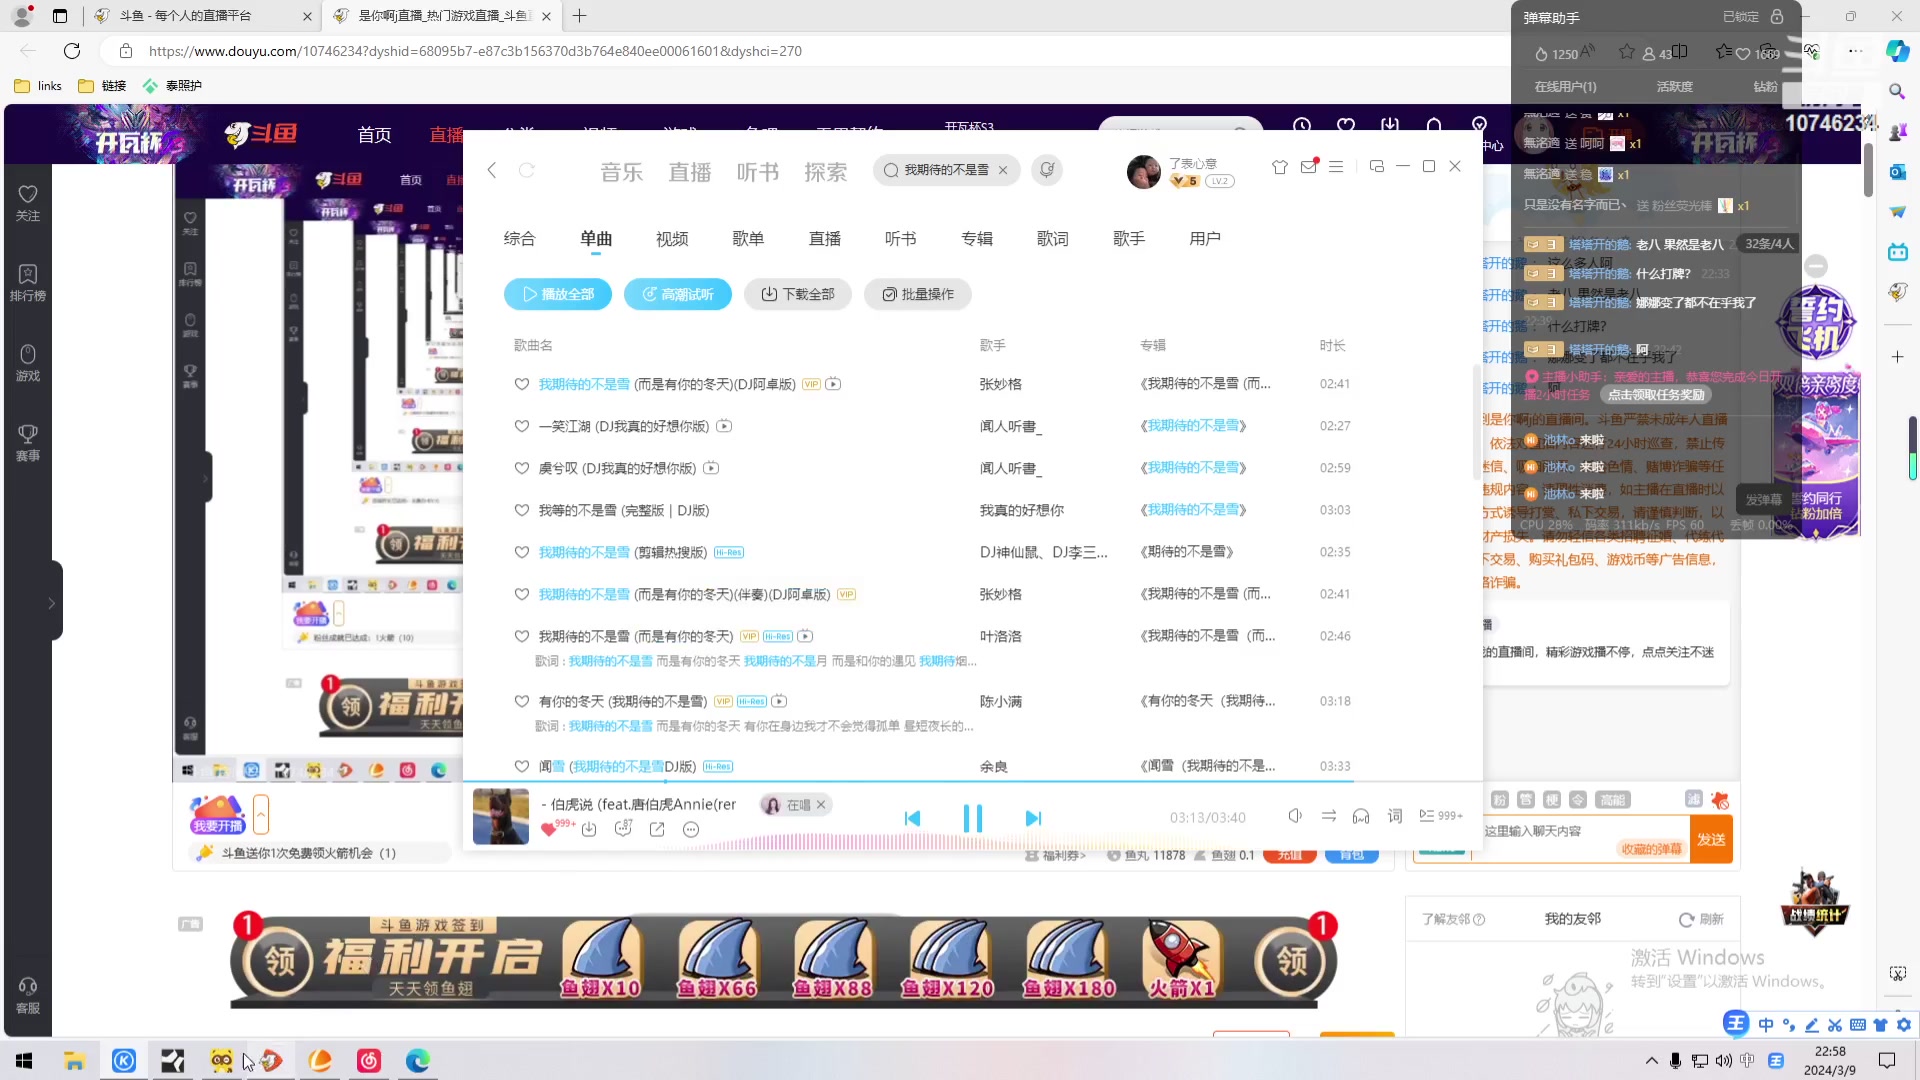Open sound effects headphone icon
The width and height of the screenshot is (1920, 1080).
click(x=1361, y=816)
